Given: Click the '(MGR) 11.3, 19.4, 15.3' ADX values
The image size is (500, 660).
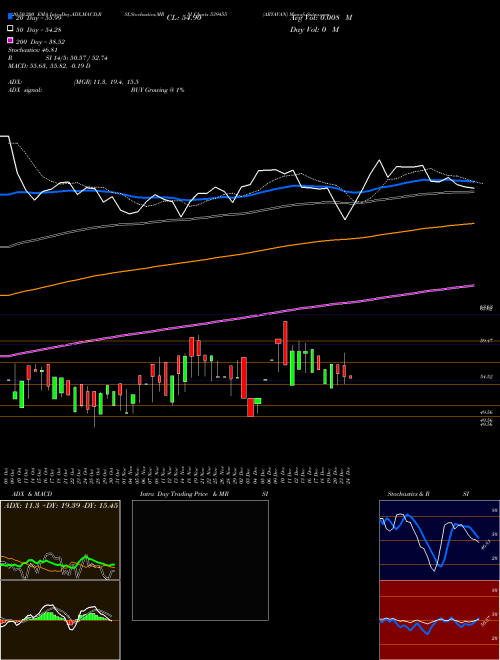Looking at the screenshot, I should 106,82.
